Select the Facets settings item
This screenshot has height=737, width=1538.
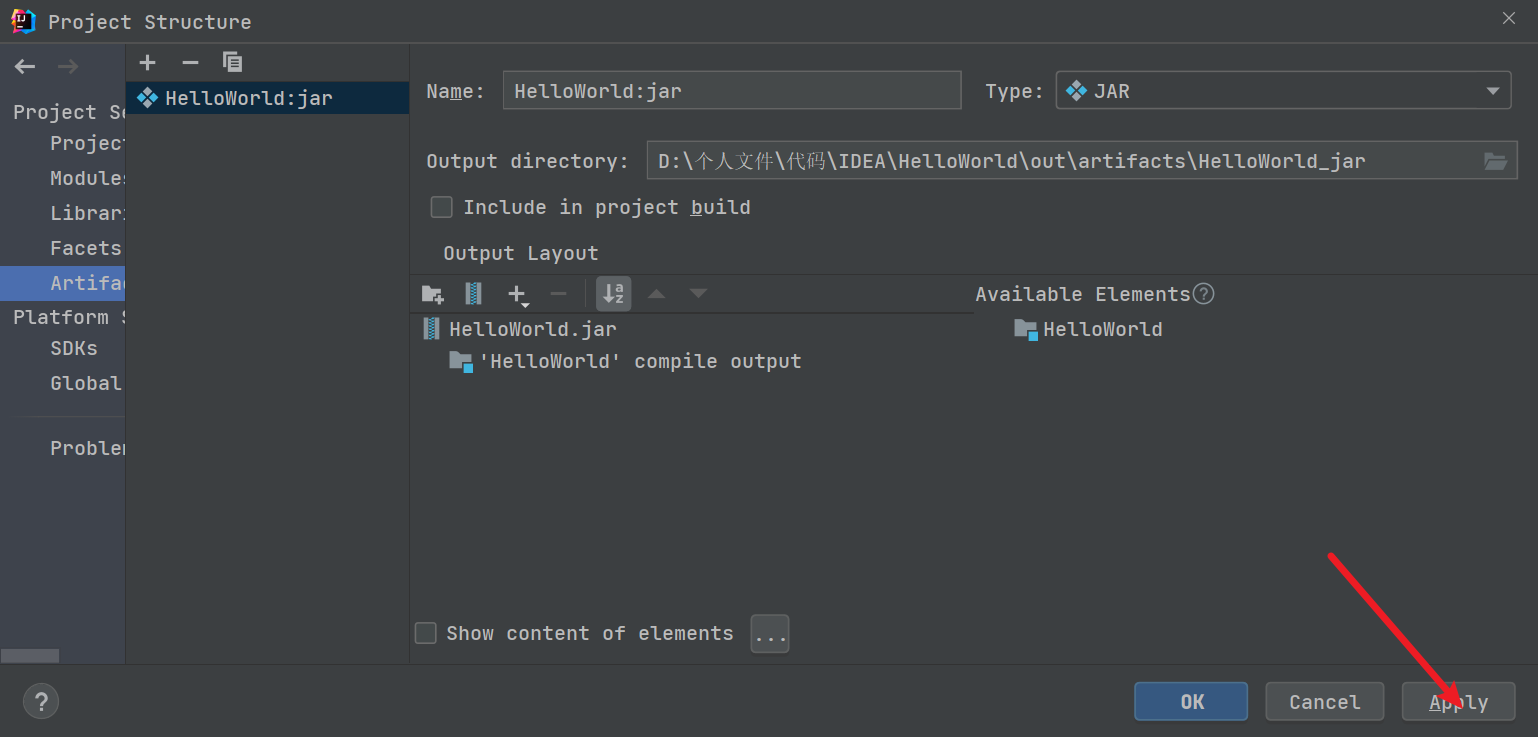tap(86, 248)
